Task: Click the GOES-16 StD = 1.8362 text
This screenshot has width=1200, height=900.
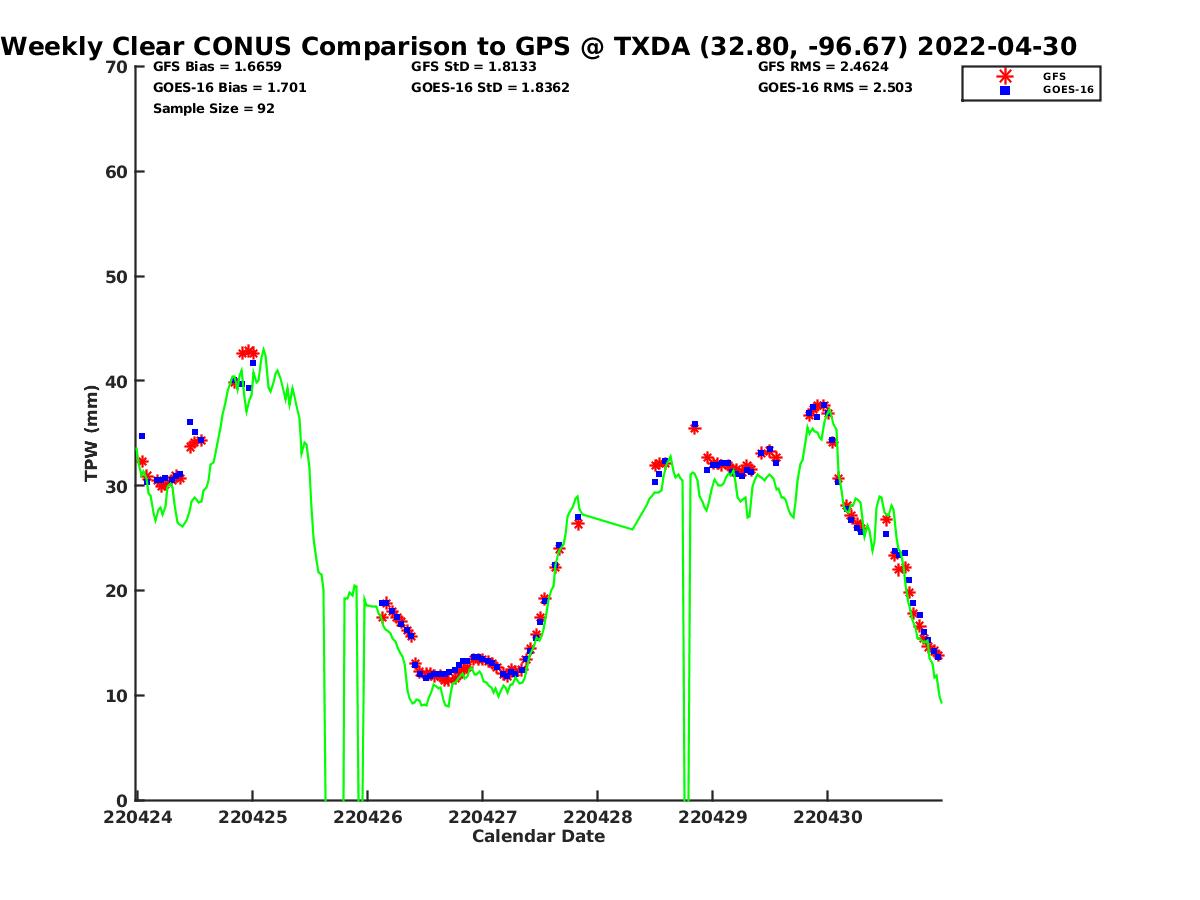Action: 490,88
